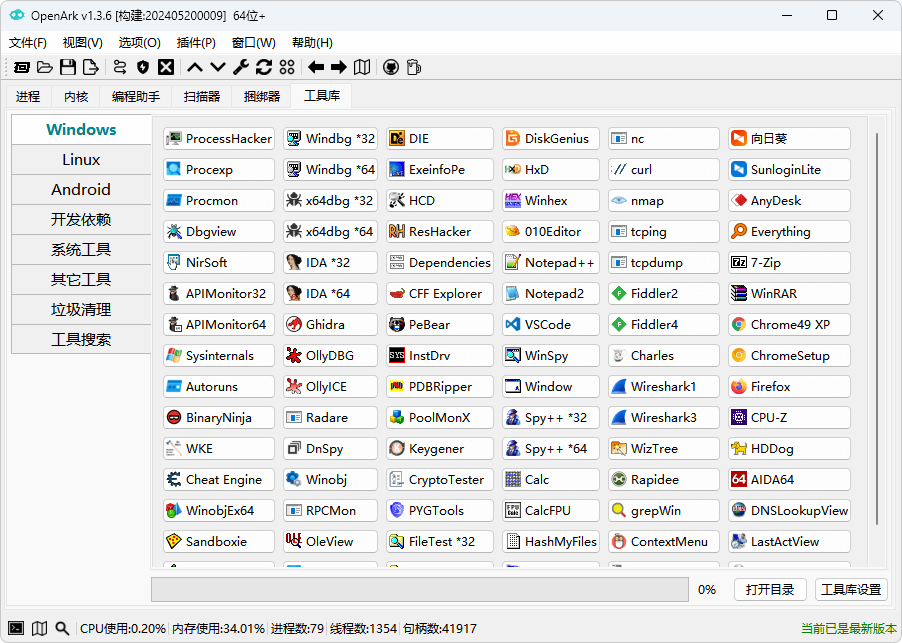Switch to the 进程 tab
Screen dimensions: 902x643
click(28, 97)
